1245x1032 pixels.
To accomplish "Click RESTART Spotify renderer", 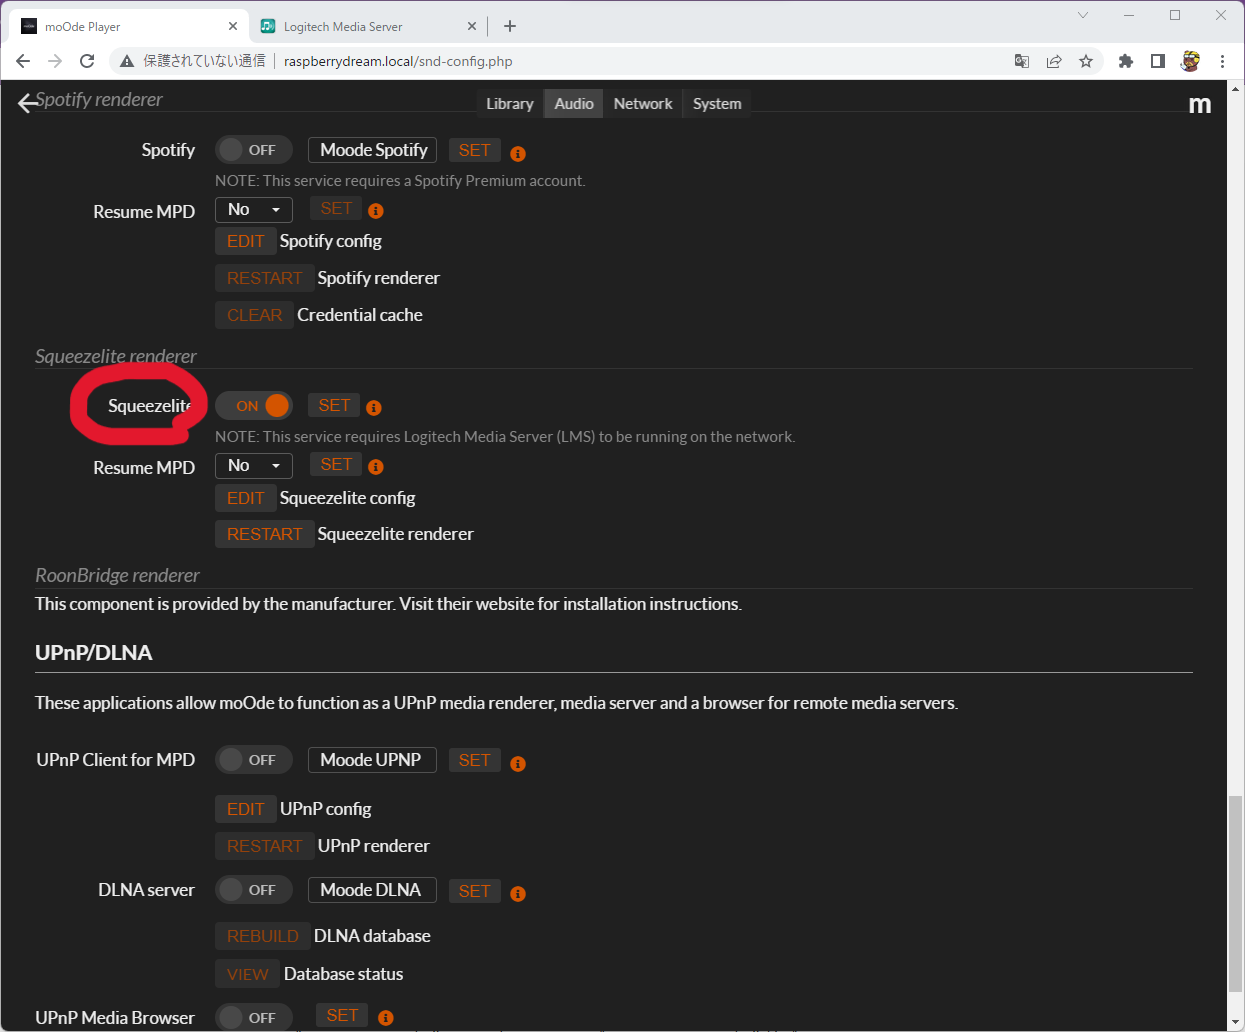I will tap(264, 278).
